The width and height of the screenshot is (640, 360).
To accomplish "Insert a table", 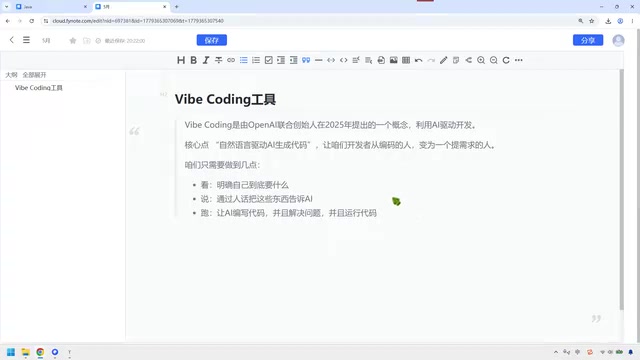I will click(406, 60).
